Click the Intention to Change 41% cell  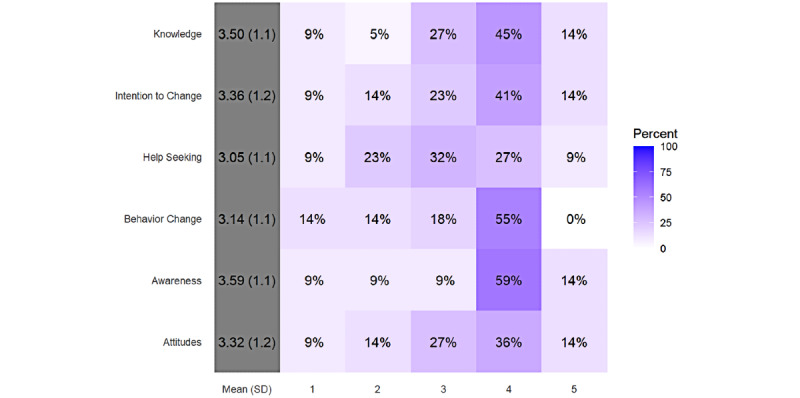(509, 96)
